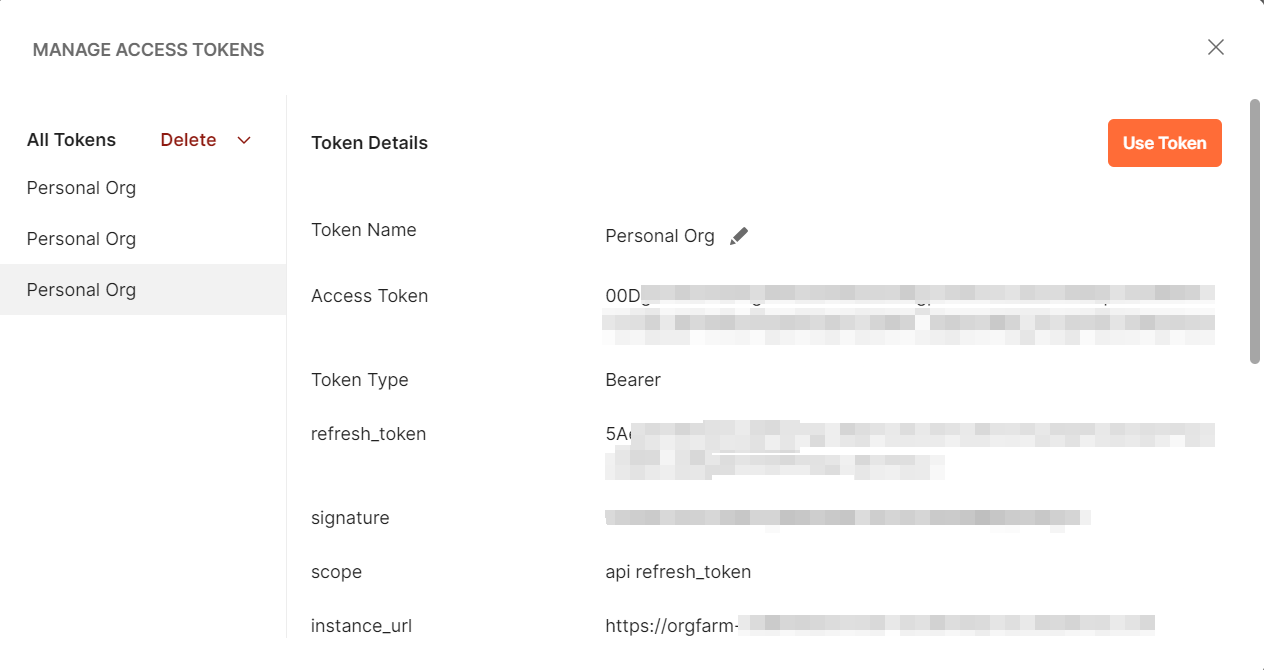1264x670 pixels.
Task: Click the Token Details heading
Action: (369, 143)
